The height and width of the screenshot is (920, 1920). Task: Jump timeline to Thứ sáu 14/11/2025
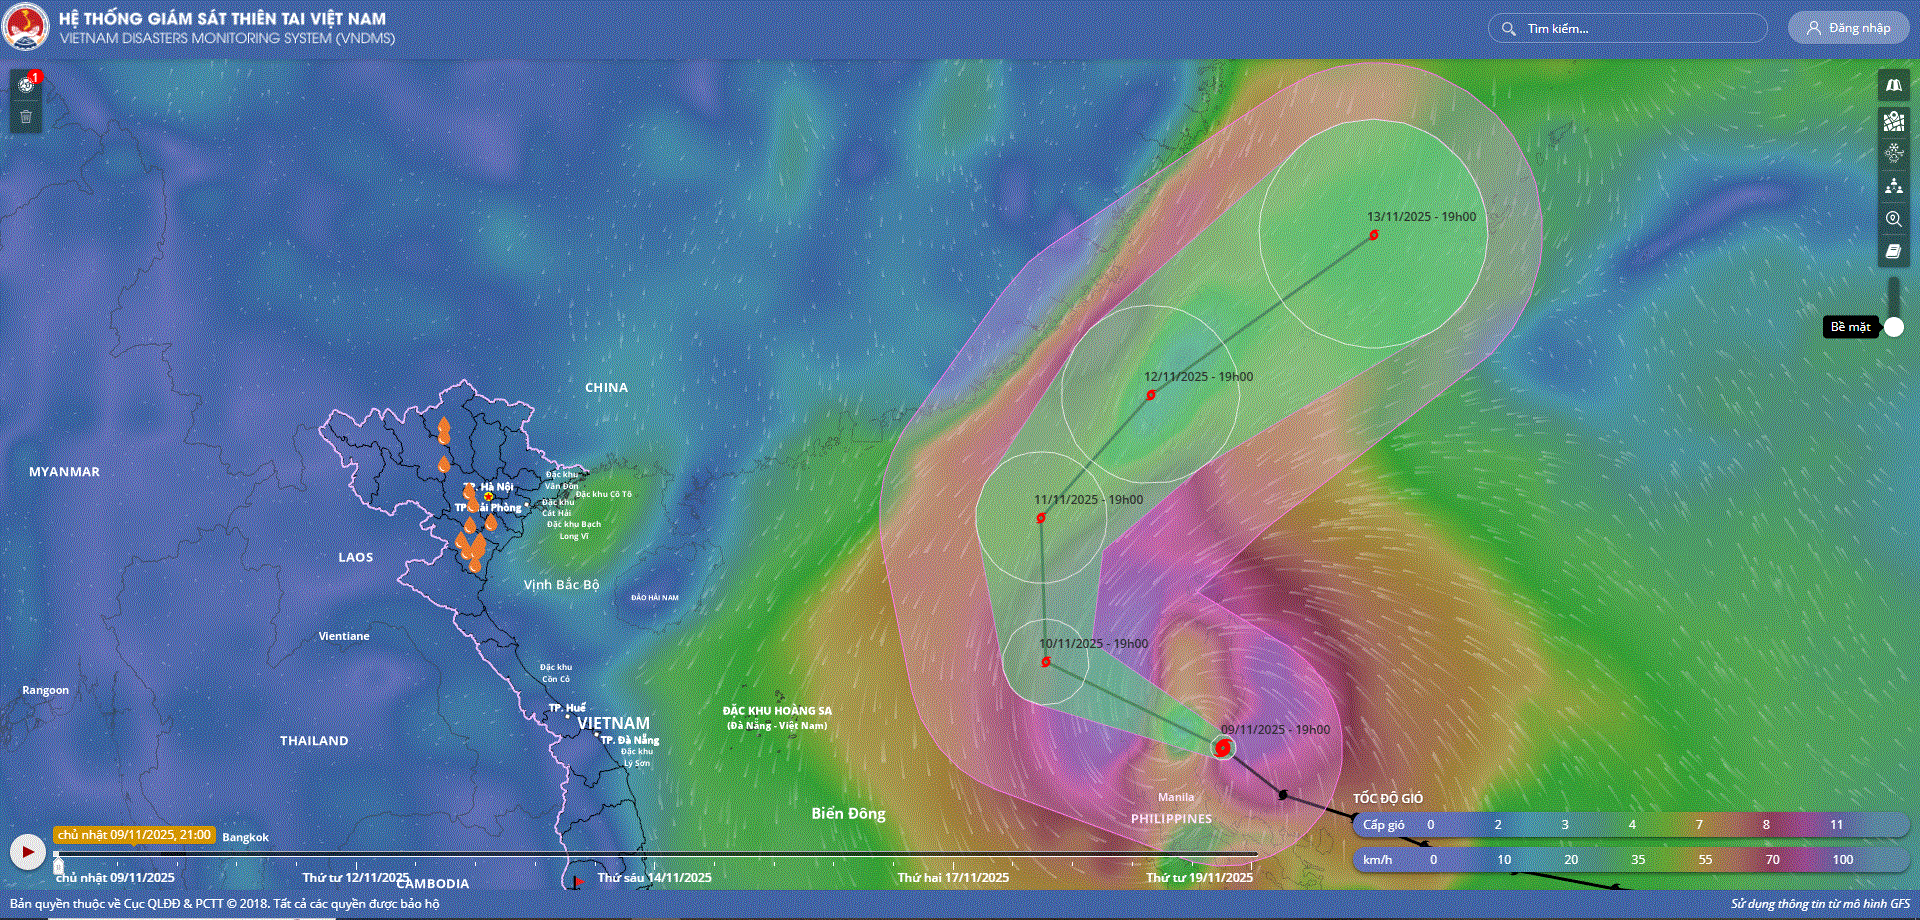click(x=654, y=877)
